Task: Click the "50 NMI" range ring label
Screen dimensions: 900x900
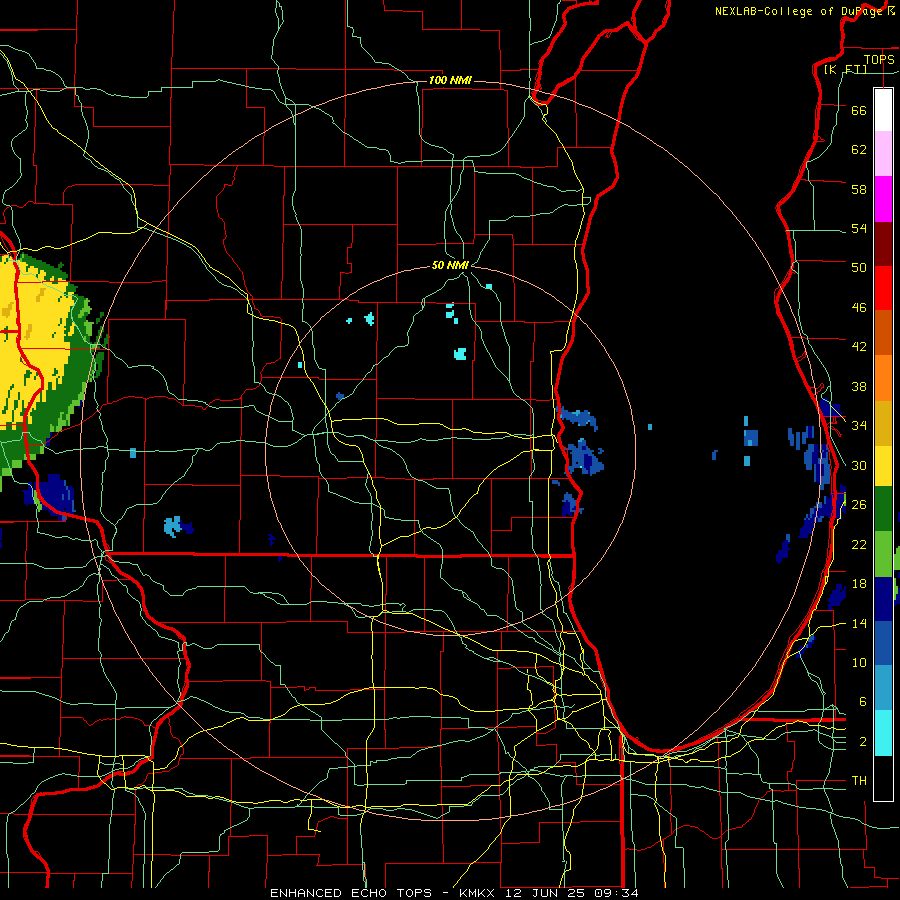Action: coord(450,265)
